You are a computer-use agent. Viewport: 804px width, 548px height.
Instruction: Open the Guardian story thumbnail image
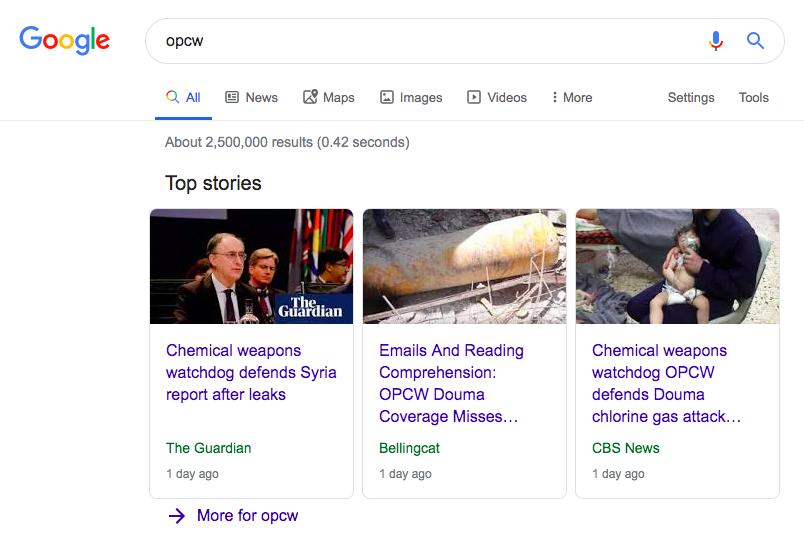point(251,266)
